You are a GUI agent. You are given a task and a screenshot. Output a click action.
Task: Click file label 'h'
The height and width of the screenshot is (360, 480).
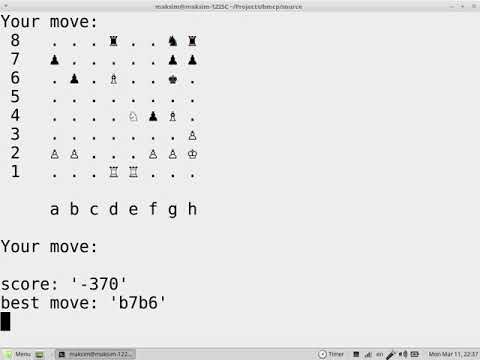point(192,209)
